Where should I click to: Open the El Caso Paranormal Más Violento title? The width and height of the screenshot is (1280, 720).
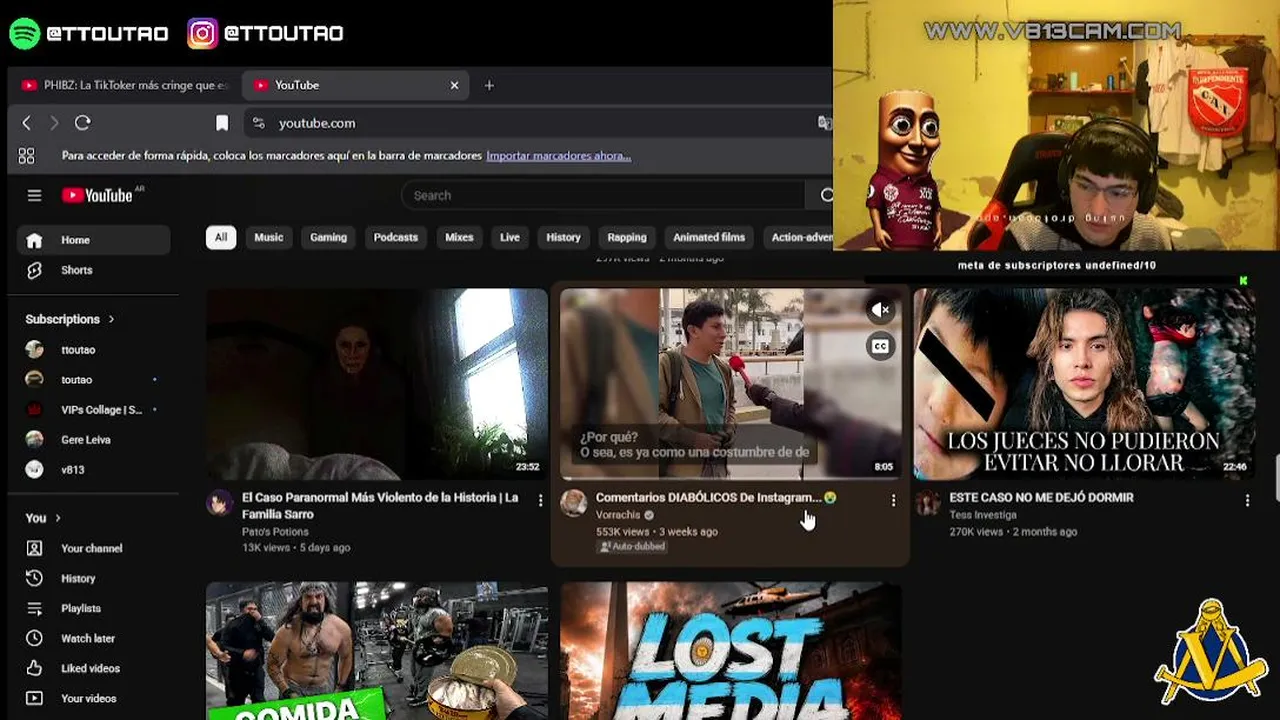pos(380,505)
